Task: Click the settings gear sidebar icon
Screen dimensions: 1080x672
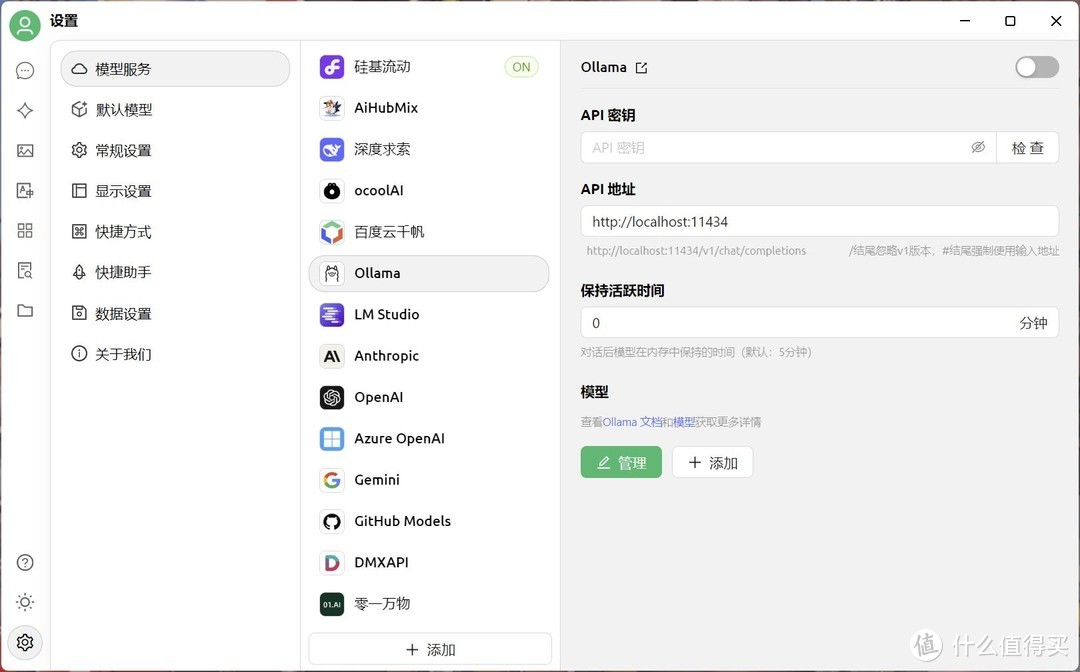Action: pyautogui.click(x=25, y=642)
